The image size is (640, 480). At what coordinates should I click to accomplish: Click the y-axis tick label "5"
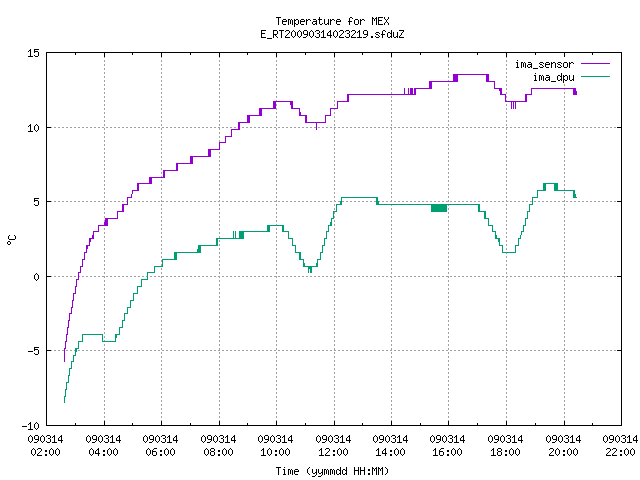coord(37,202)
